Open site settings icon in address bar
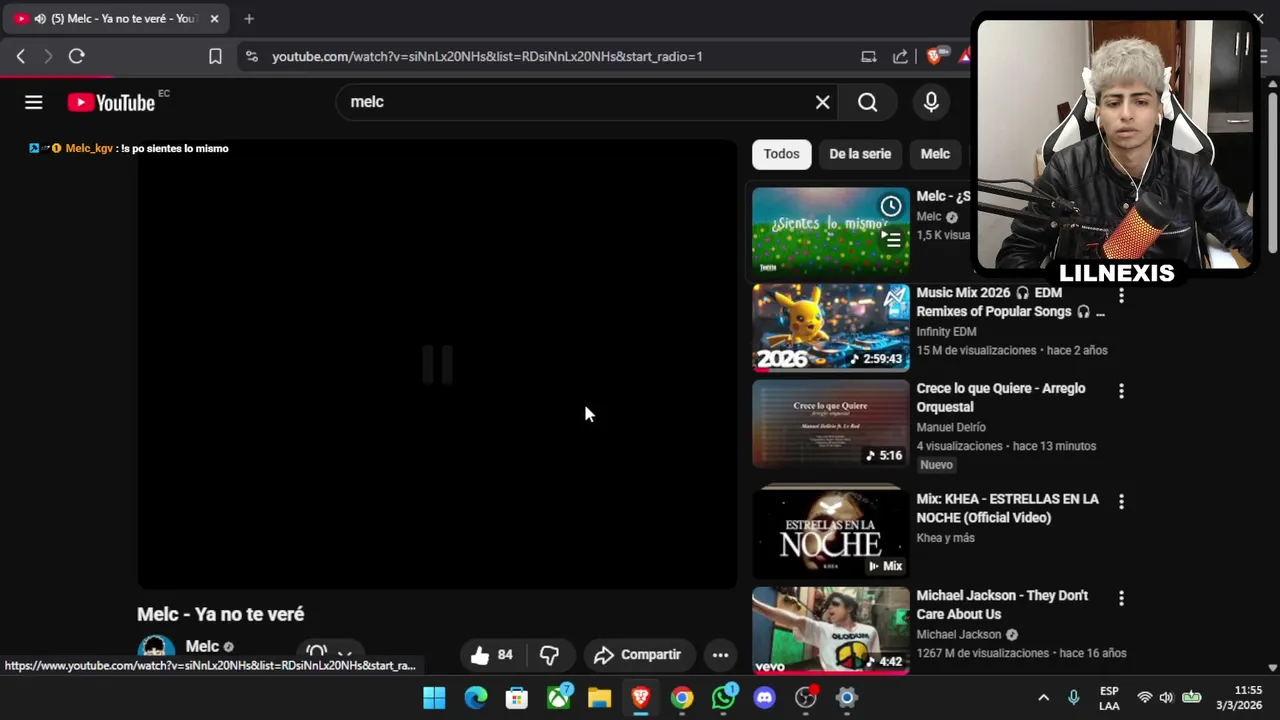The image size is (1280, 720). pyautogui.click(x=251, y=56)
